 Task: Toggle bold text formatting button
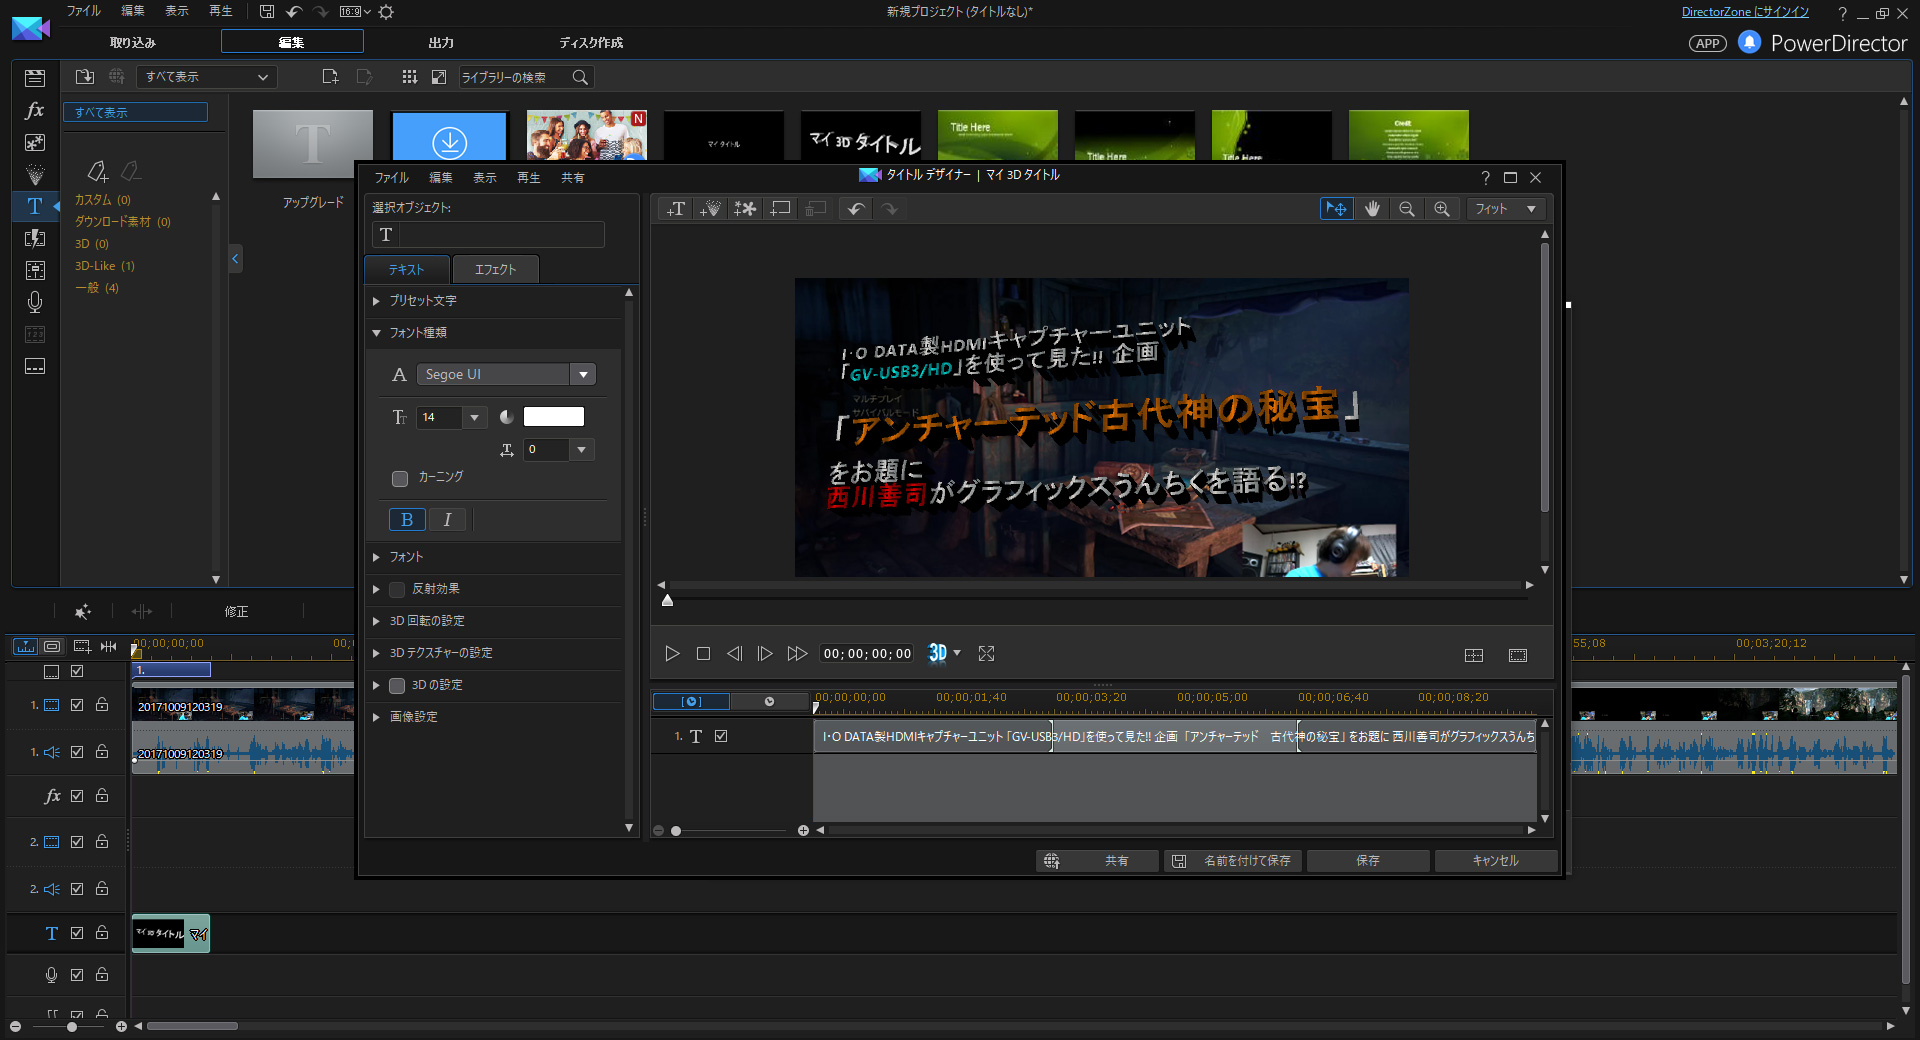(x=406, y=520)
